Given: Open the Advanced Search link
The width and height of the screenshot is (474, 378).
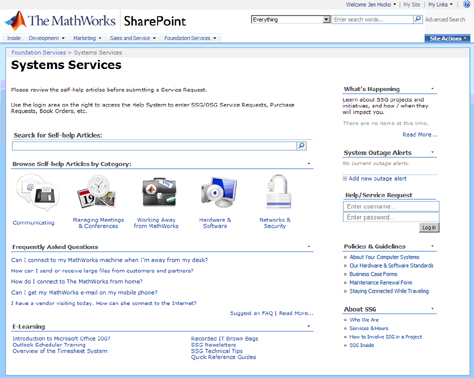Looking at the screenshot, I should click(445, 20).
